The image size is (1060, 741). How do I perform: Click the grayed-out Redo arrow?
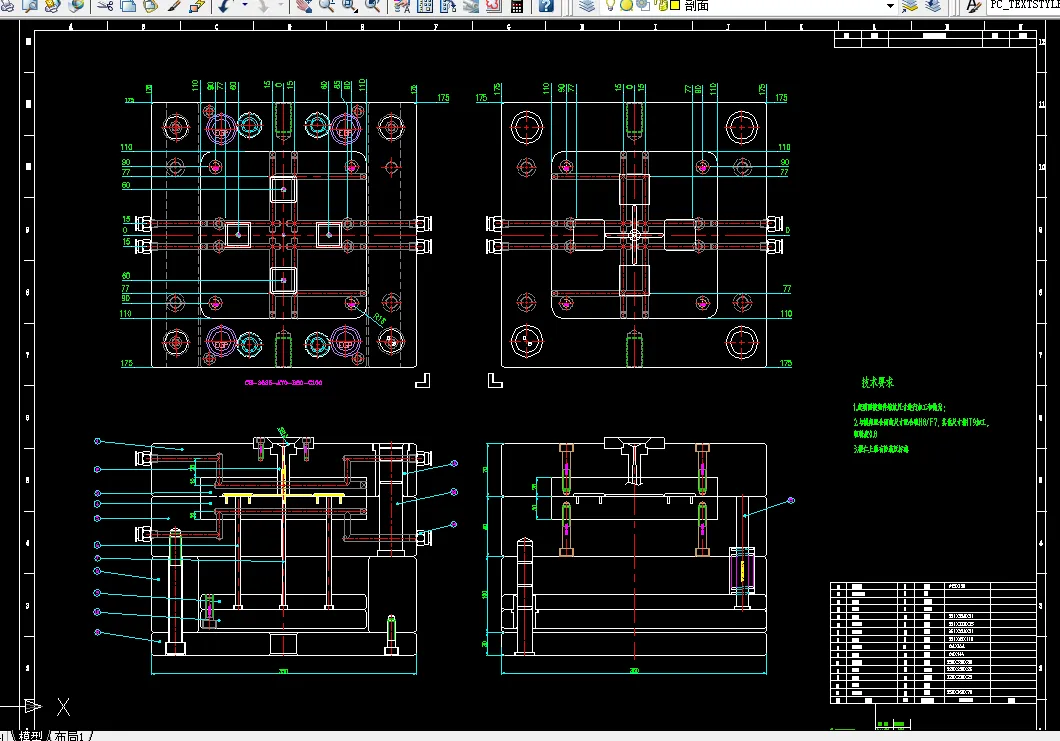[263, 5]
